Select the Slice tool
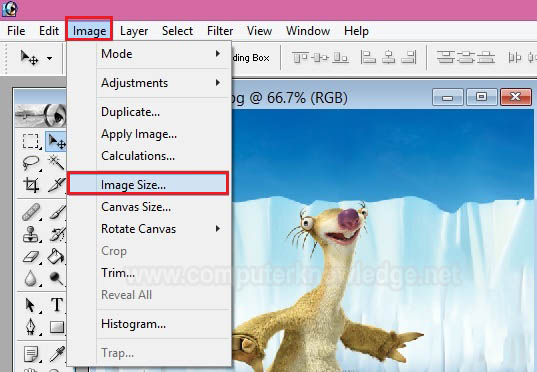 click(57, 185)
